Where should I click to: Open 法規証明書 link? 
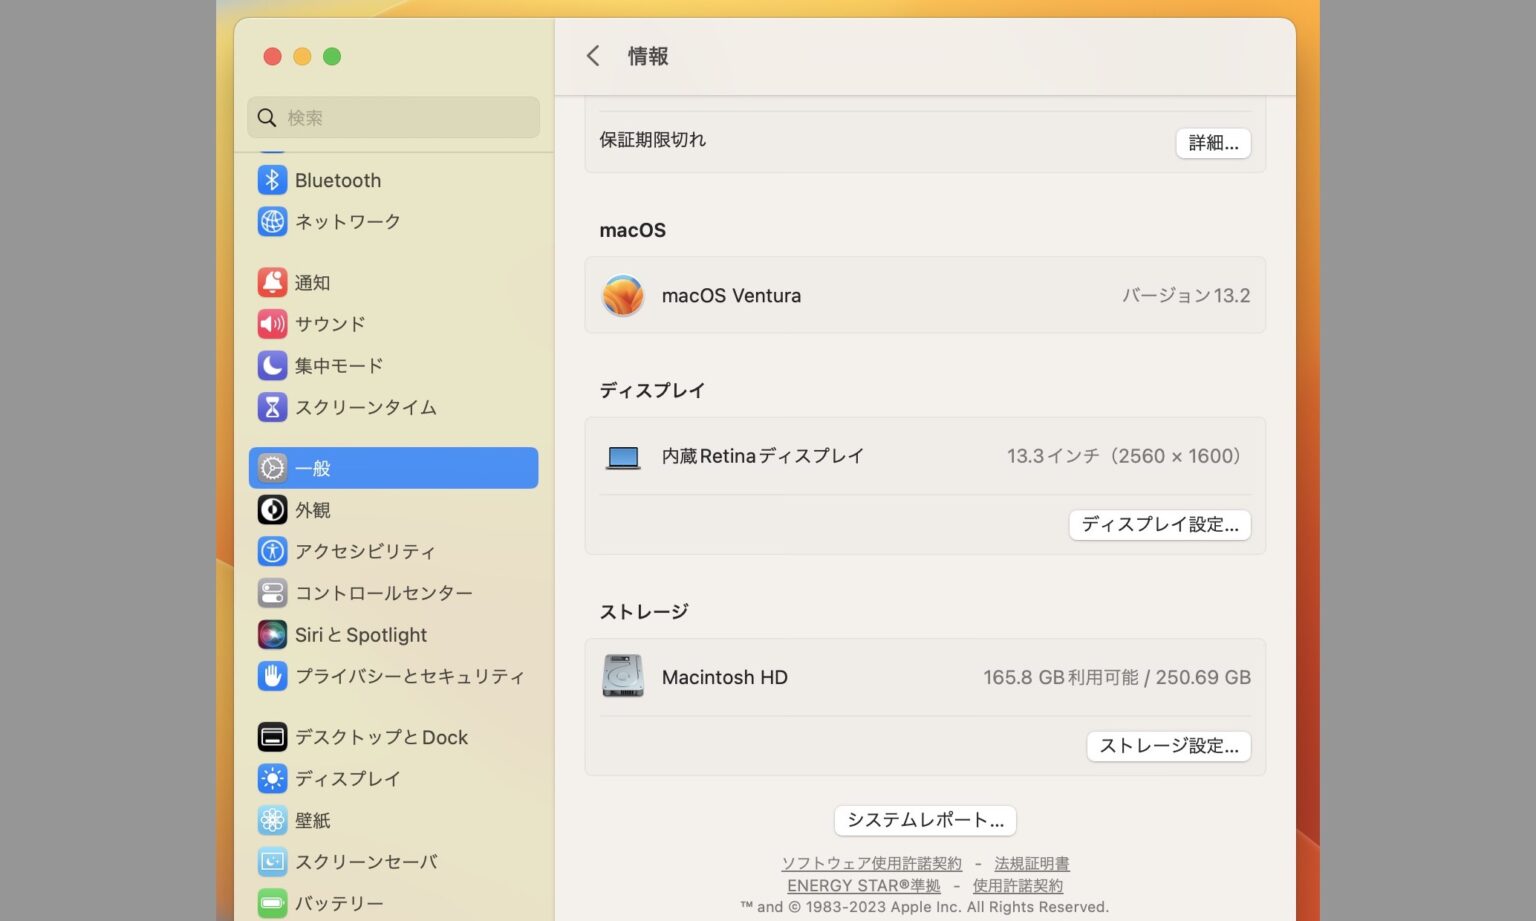click(x=1032, y=863)
